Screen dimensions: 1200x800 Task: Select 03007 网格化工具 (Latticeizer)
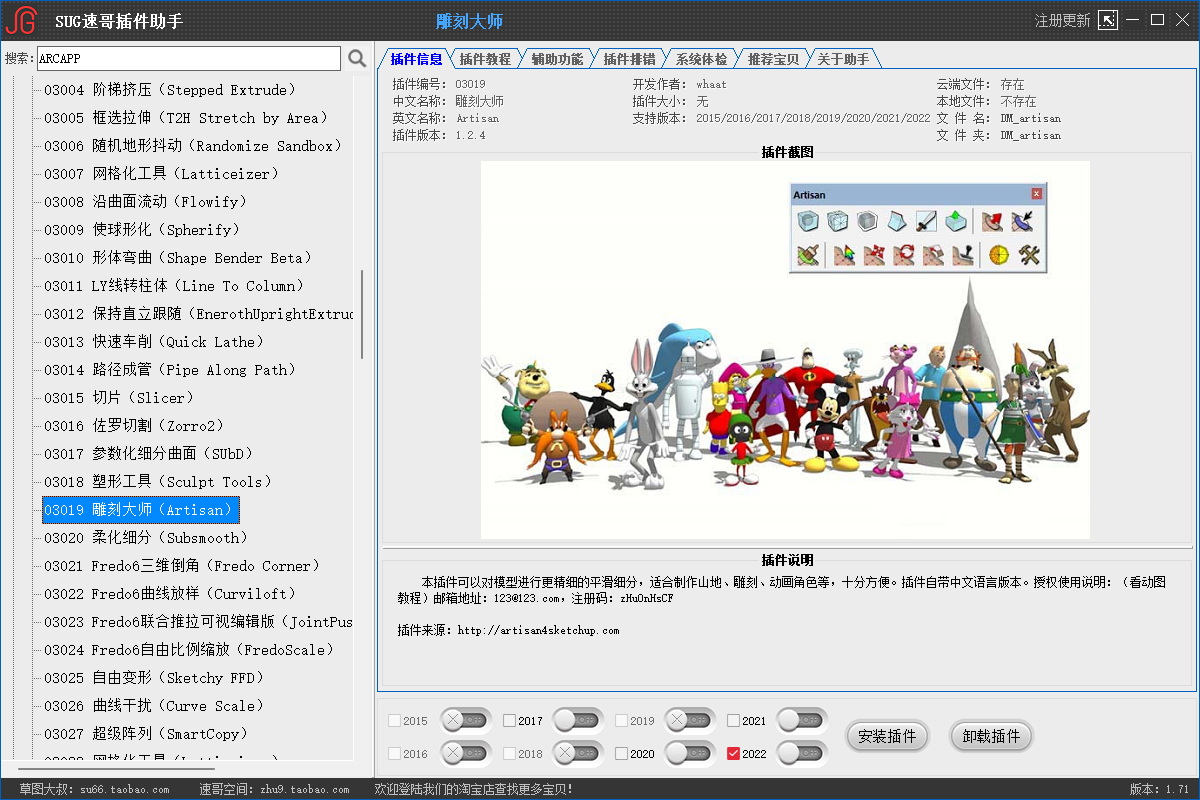click(162, 174)
